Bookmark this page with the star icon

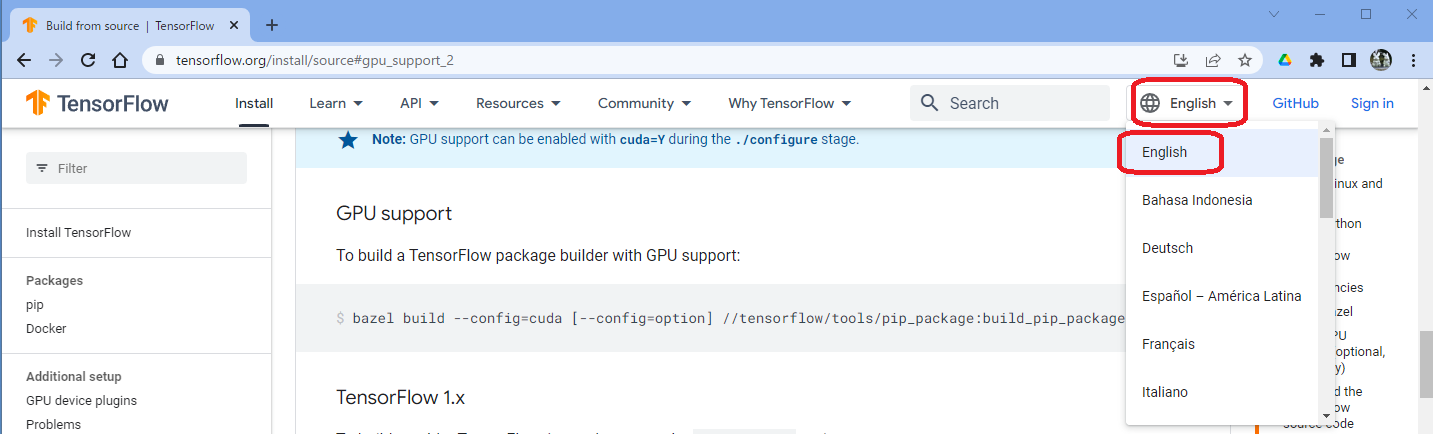[x=1245, y=60]
